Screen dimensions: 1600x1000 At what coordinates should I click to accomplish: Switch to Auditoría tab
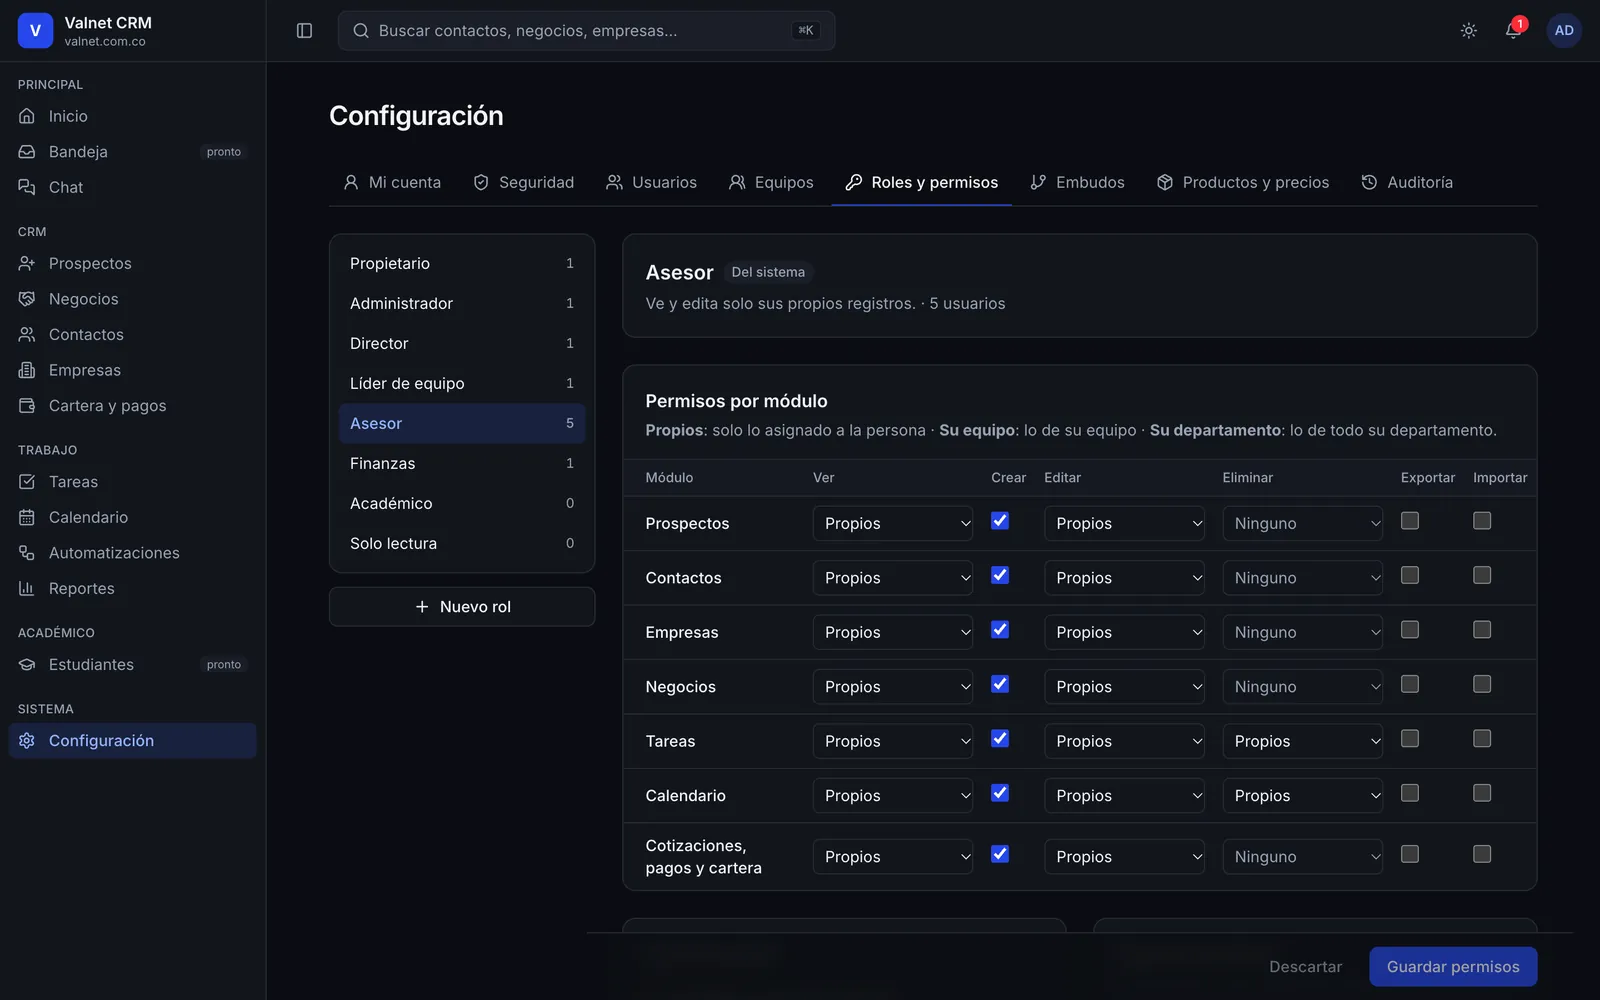(x=1407, y=182)
